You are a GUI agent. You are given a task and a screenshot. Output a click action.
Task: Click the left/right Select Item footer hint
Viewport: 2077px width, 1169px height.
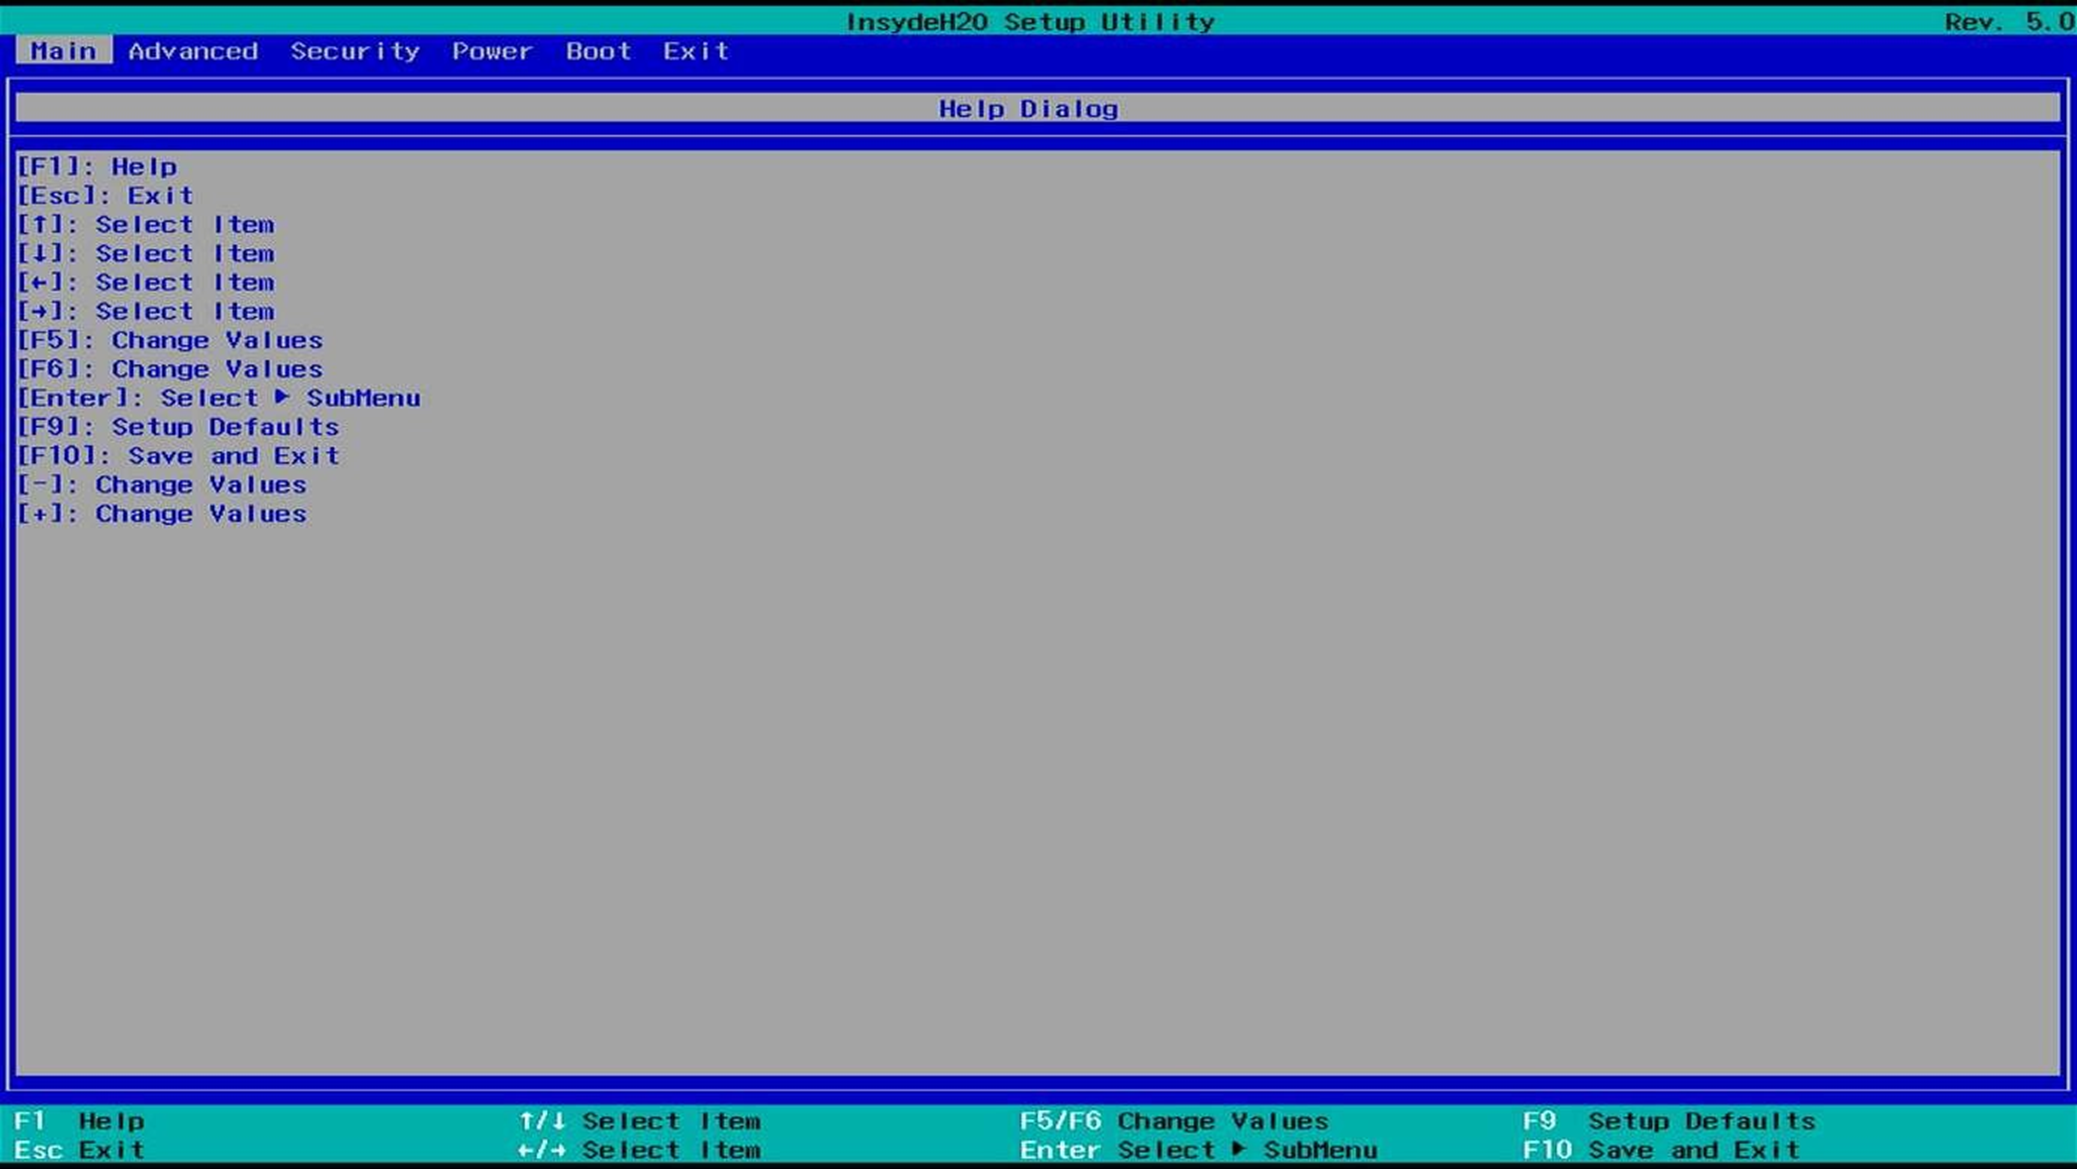pos(639,1150)
